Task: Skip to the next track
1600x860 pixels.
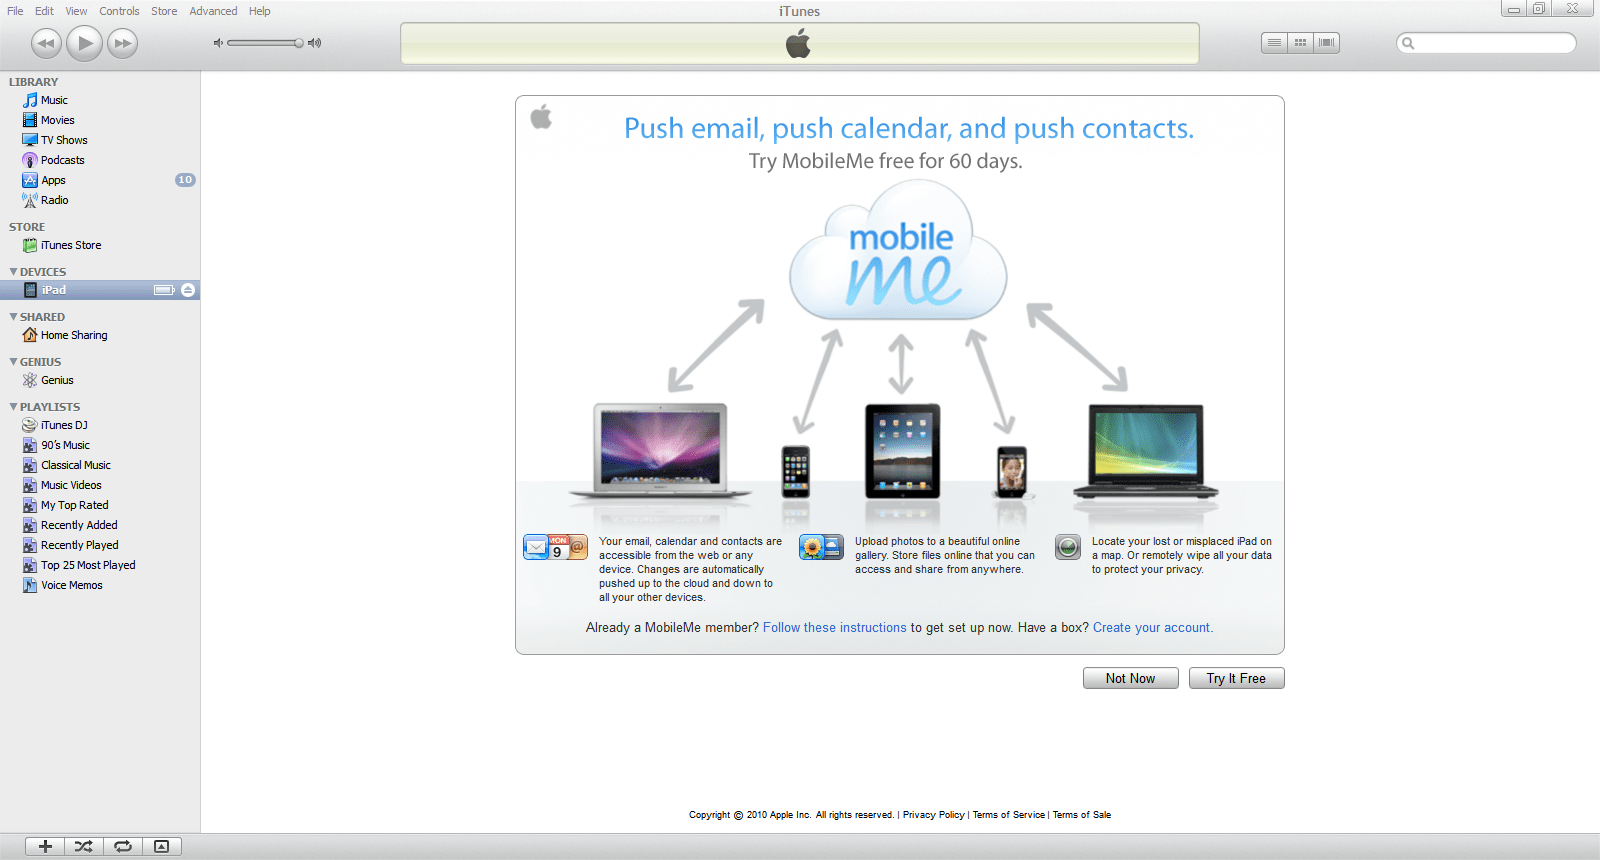Action: (122, 43)
